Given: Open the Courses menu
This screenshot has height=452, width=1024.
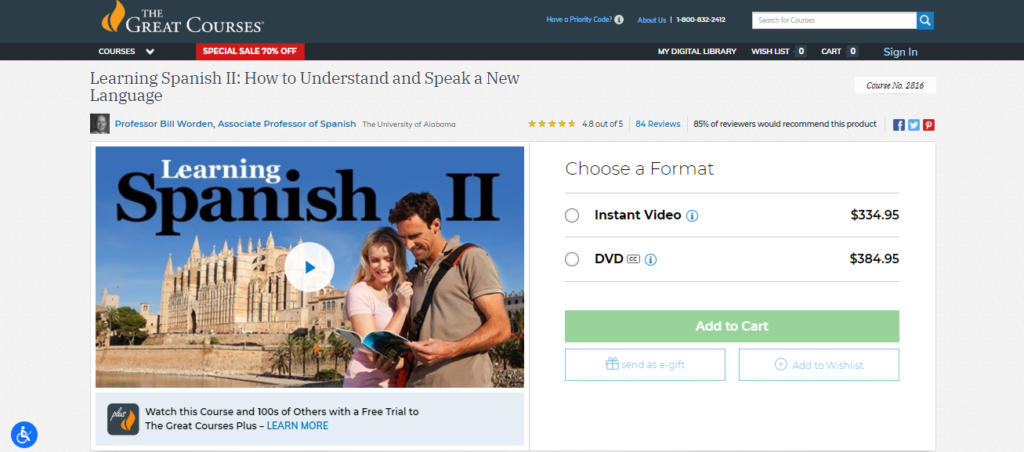Looking at the screenshot, I should (x=117, y=52).
